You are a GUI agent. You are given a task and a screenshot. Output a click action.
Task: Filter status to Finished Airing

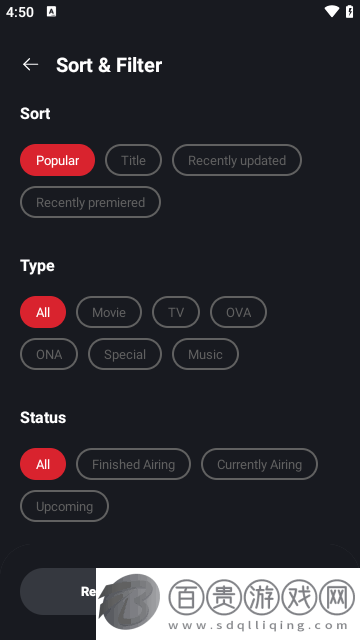point(133,464)
